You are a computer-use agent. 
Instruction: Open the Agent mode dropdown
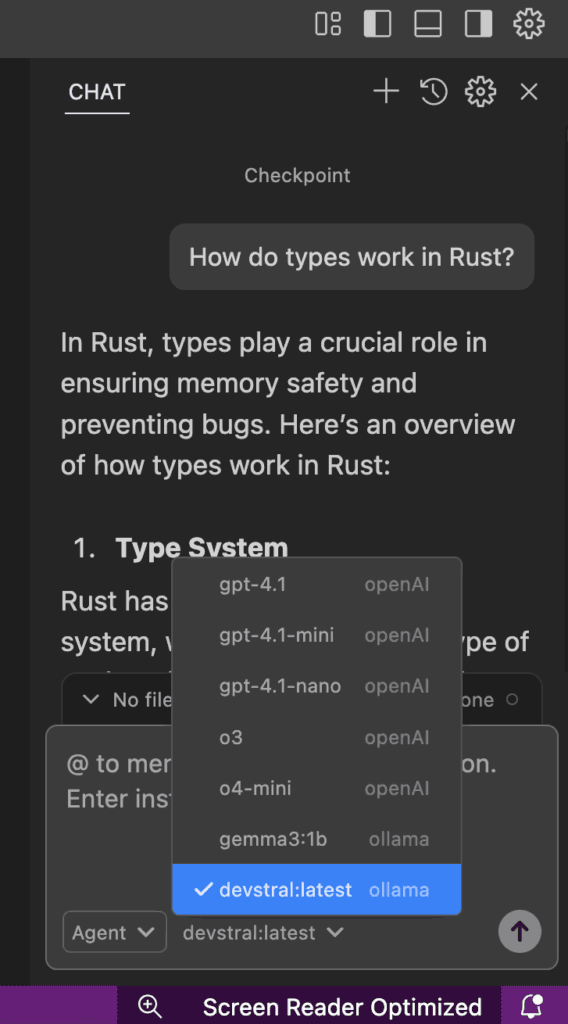point(114,932)
